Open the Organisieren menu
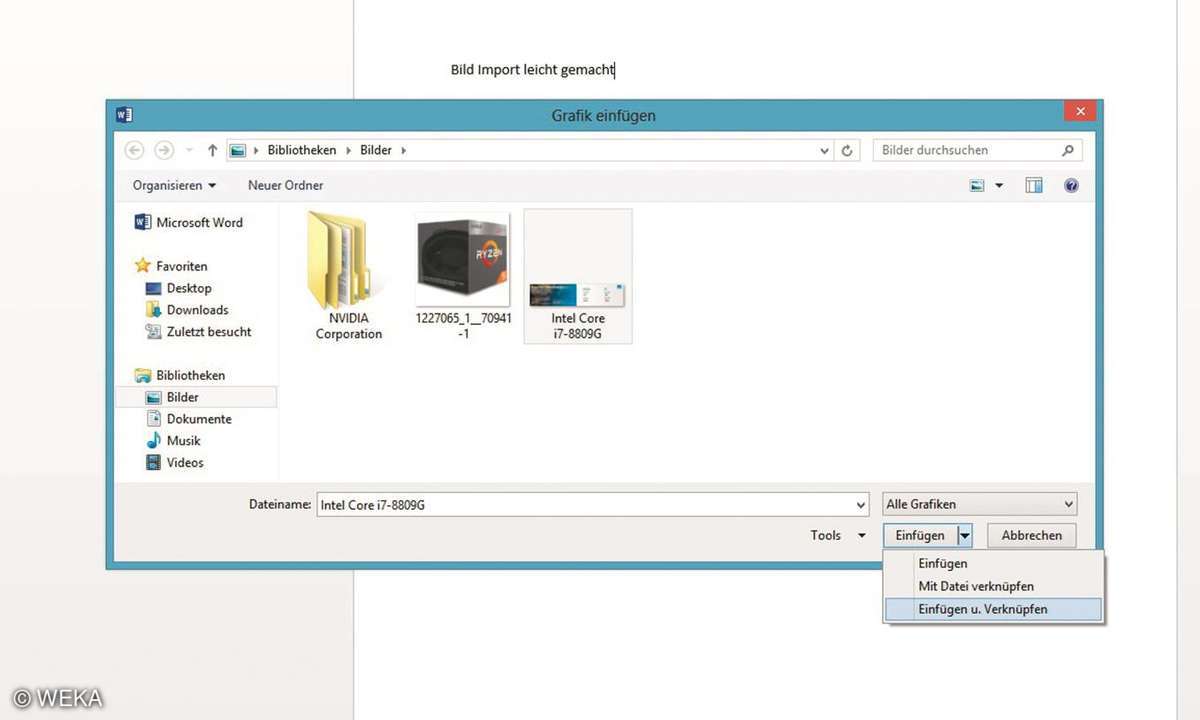This screenshot has width=1200, height=720. point(174,185)
